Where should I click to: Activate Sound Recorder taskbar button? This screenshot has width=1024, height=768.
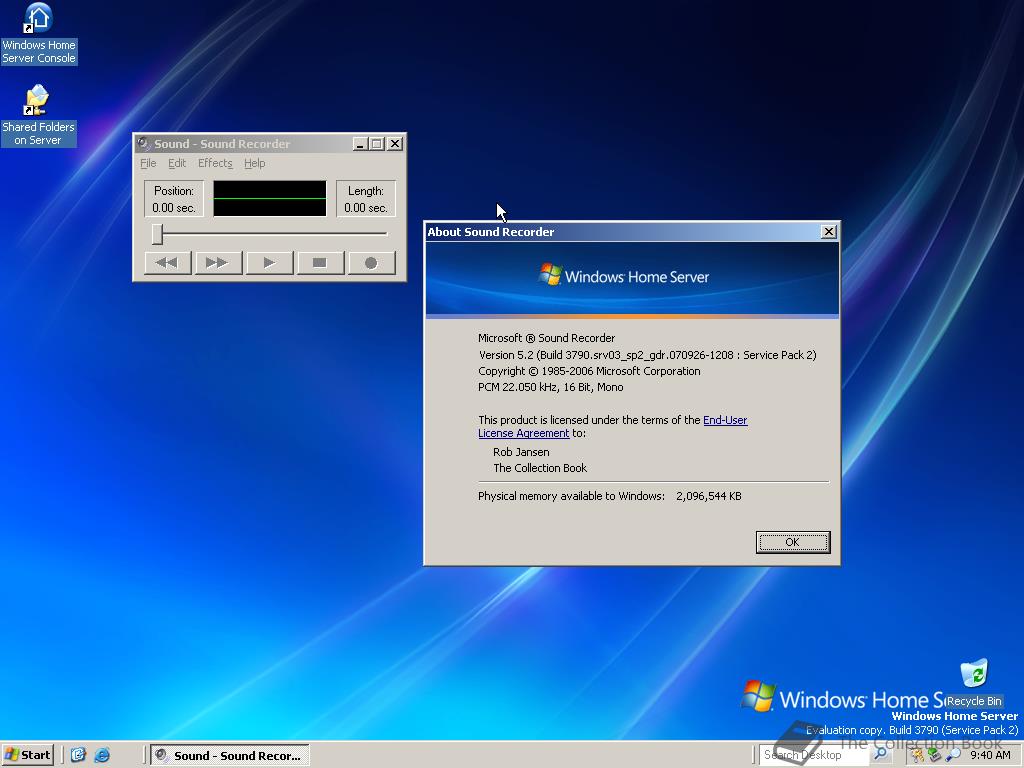coord(230,756)
